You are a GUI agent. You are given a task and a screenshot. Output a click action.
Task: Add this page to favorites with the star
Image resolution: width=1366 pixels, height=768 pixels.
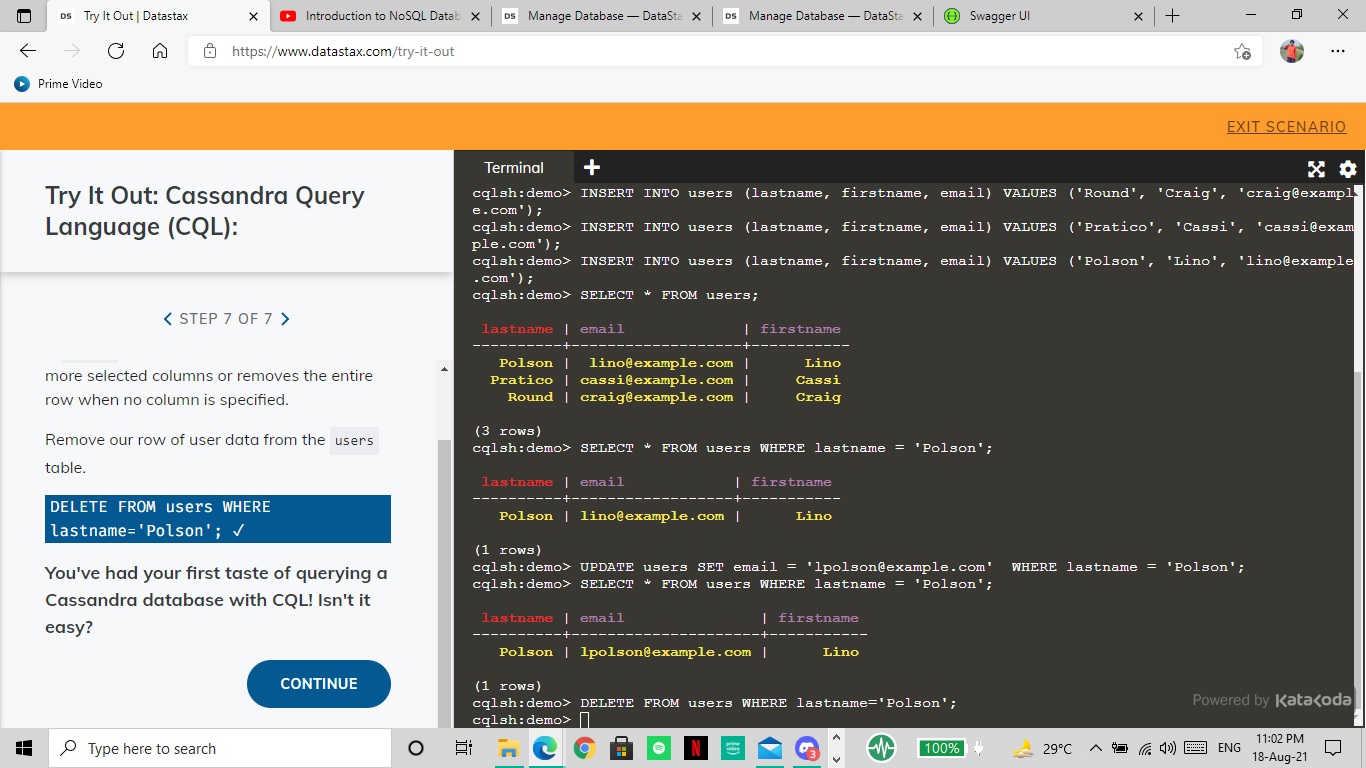[1241, 52]
